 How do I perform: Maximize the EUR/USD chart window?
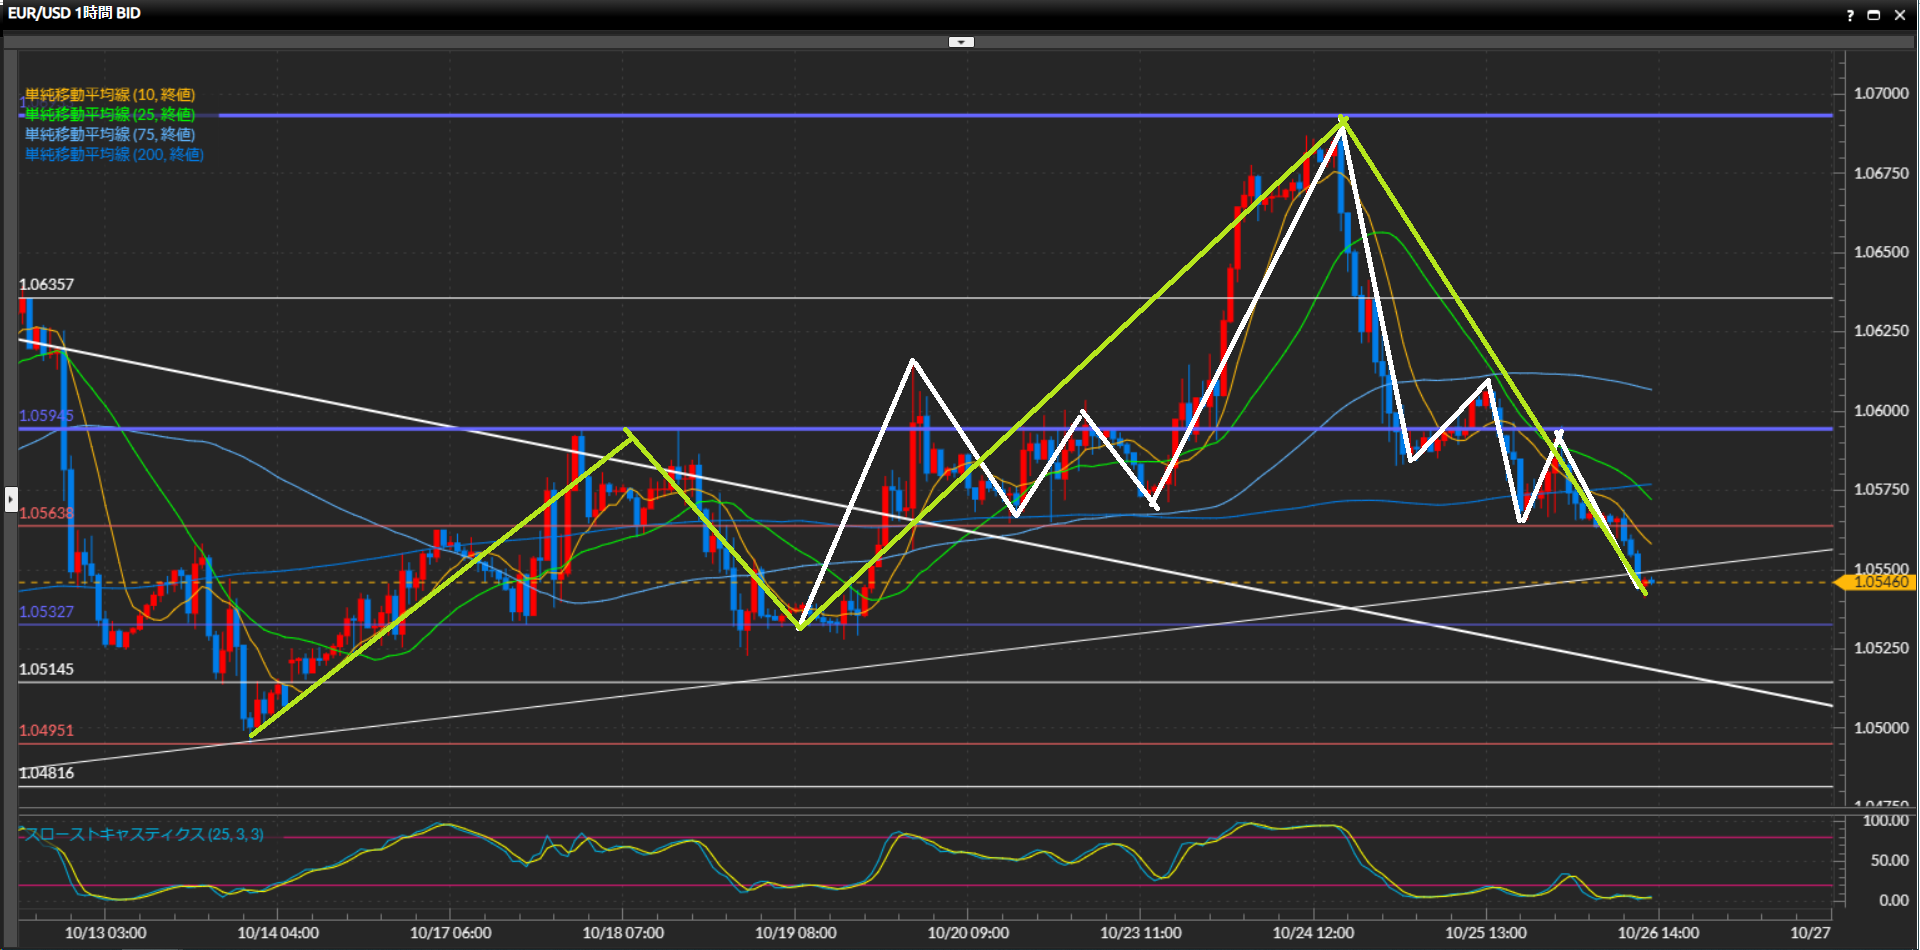pyautogui.click(x=1874, y=15)
